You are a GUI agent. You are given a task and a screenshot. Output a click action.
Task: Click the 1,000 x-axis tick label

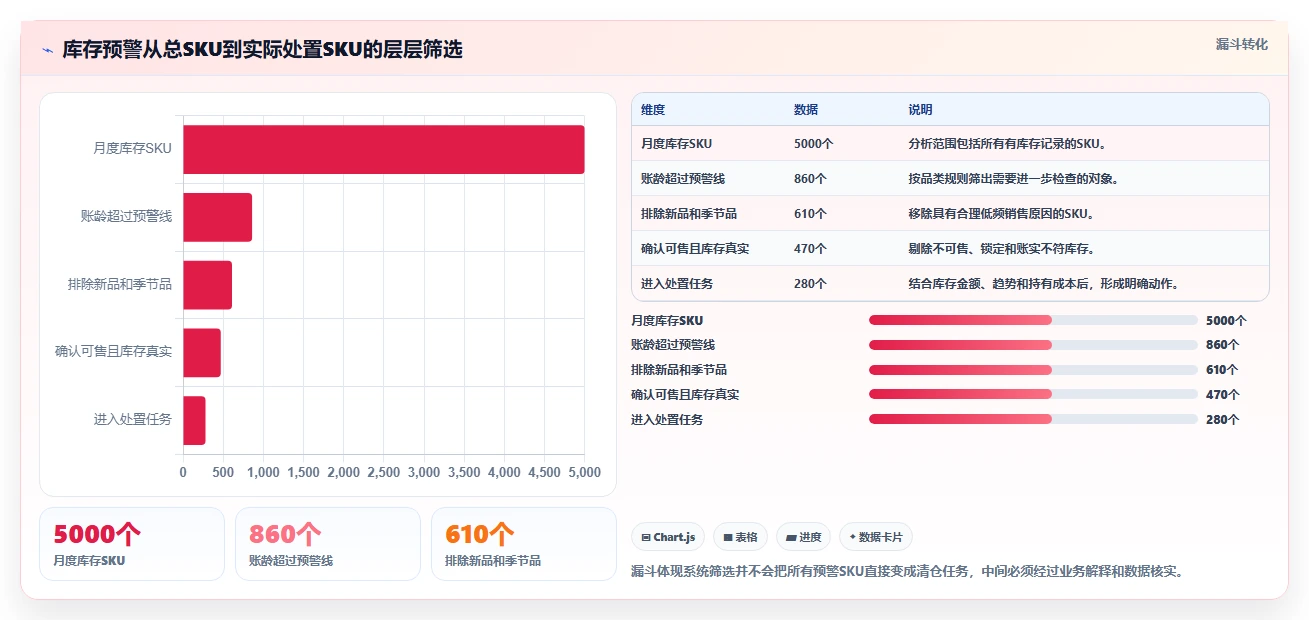tap(263, 471)
